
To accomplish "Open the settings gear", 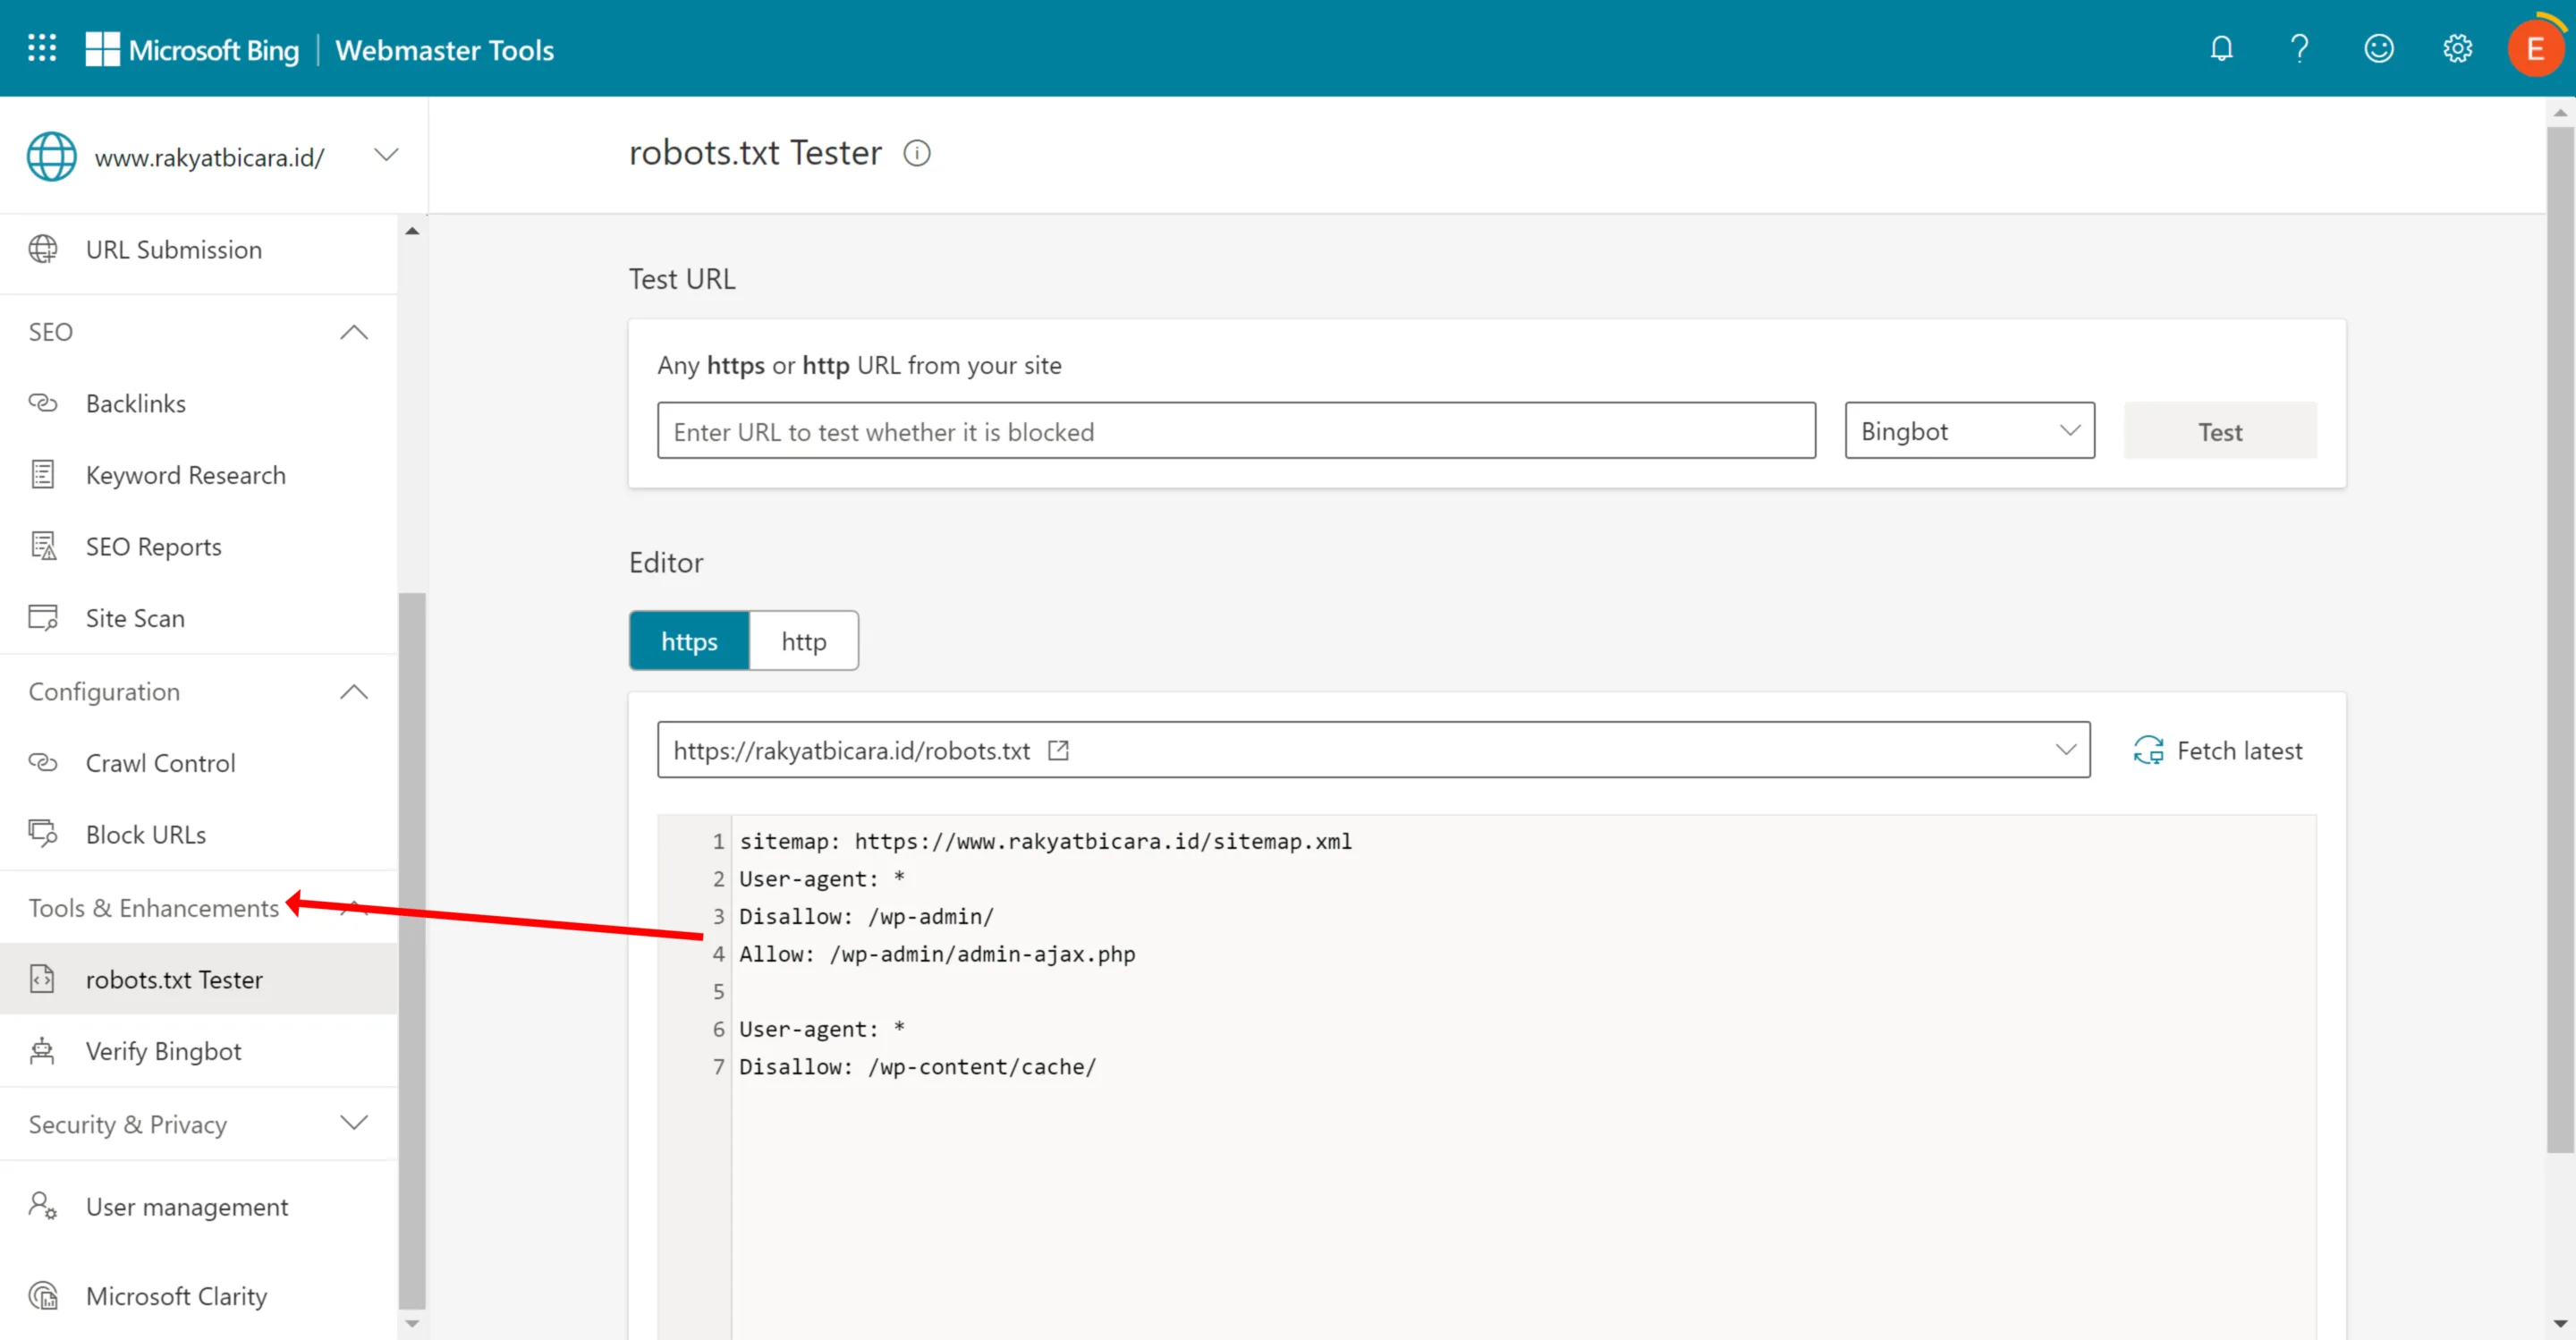I will (x=2457, y=48).
